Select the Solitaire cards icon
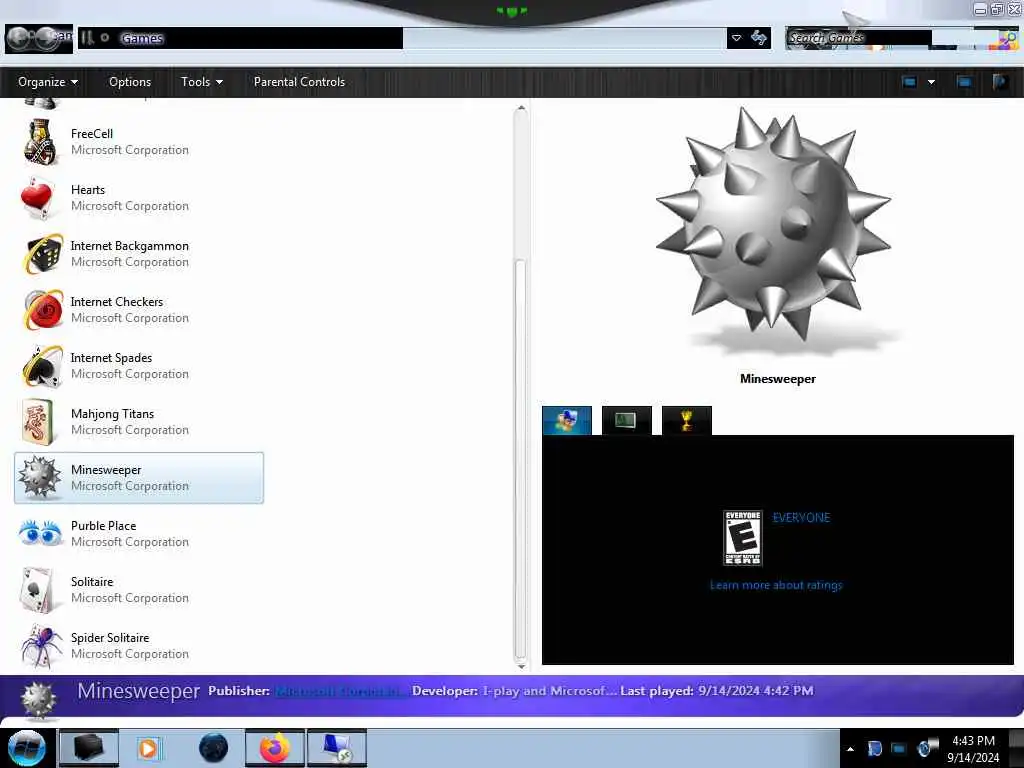 38,590
